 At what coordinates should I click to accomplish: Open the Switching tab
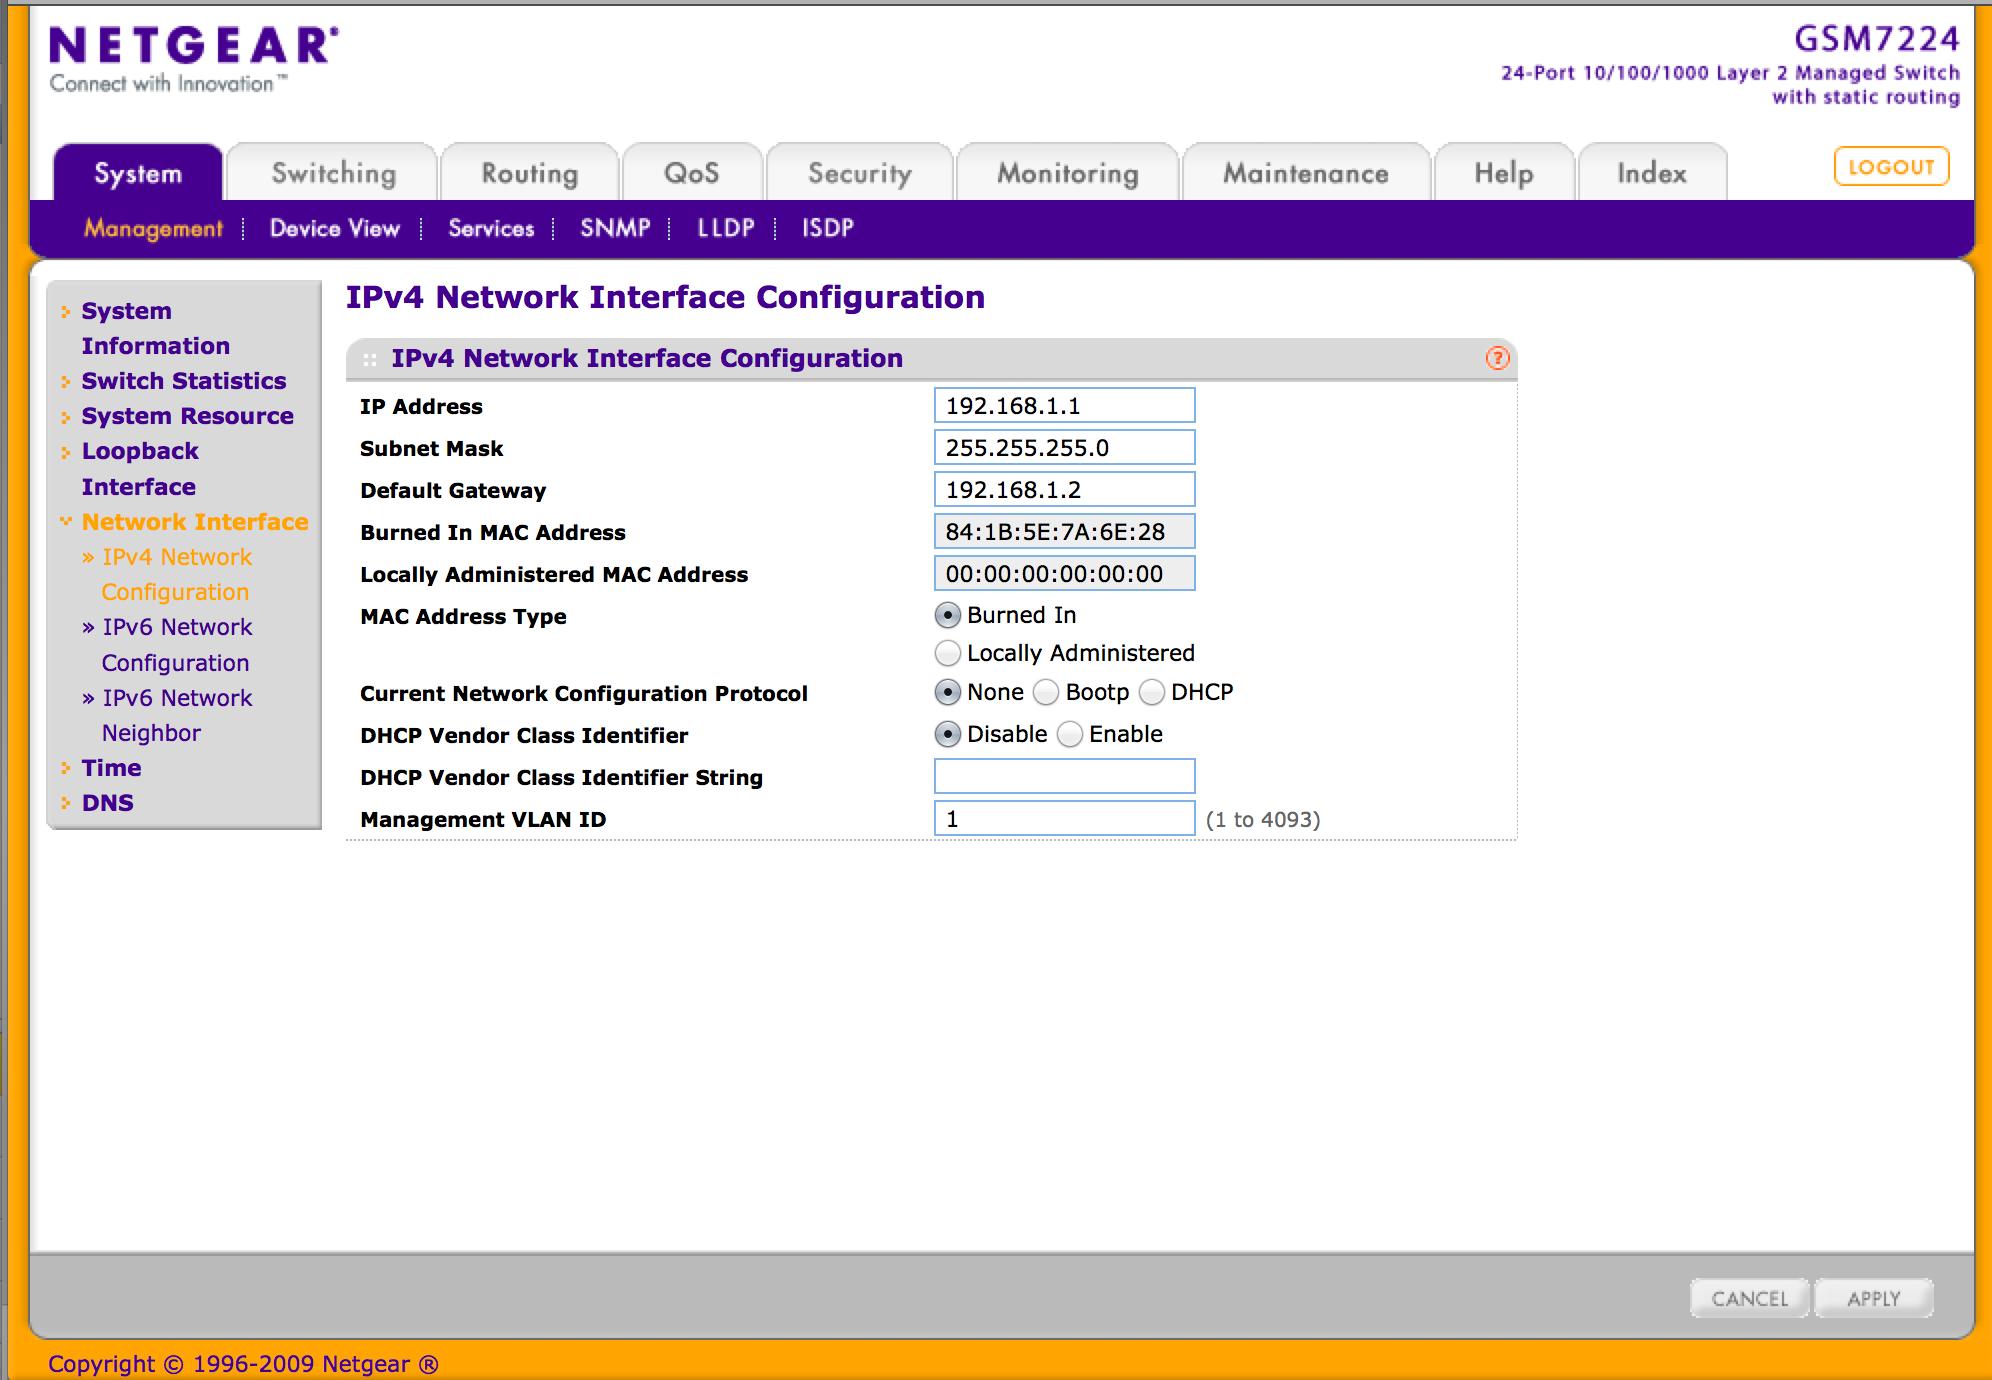pos(334,173)
